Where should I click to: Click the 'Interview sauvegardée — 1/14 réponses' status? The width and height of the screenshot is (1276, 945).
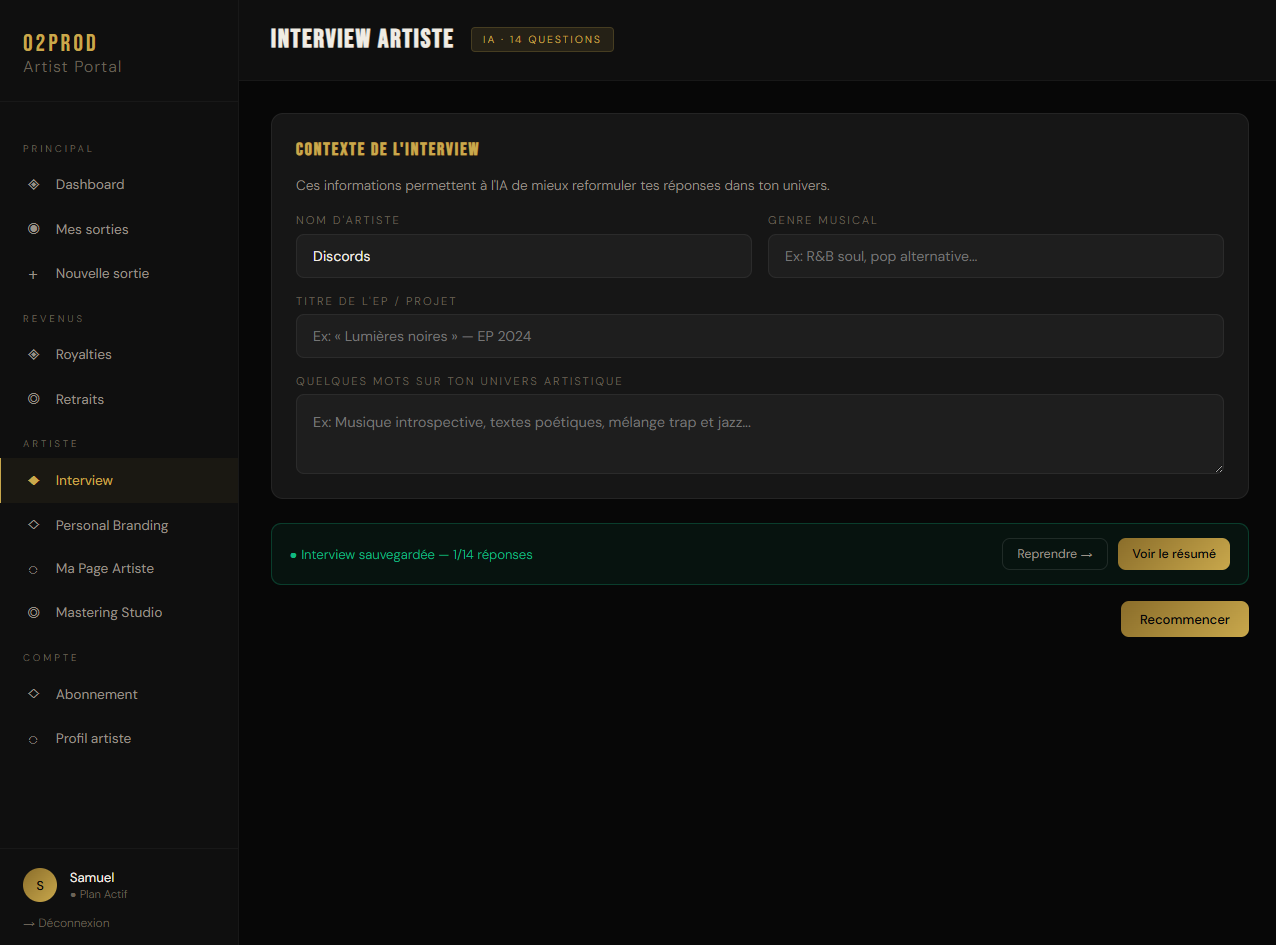[x=411, y=555]
